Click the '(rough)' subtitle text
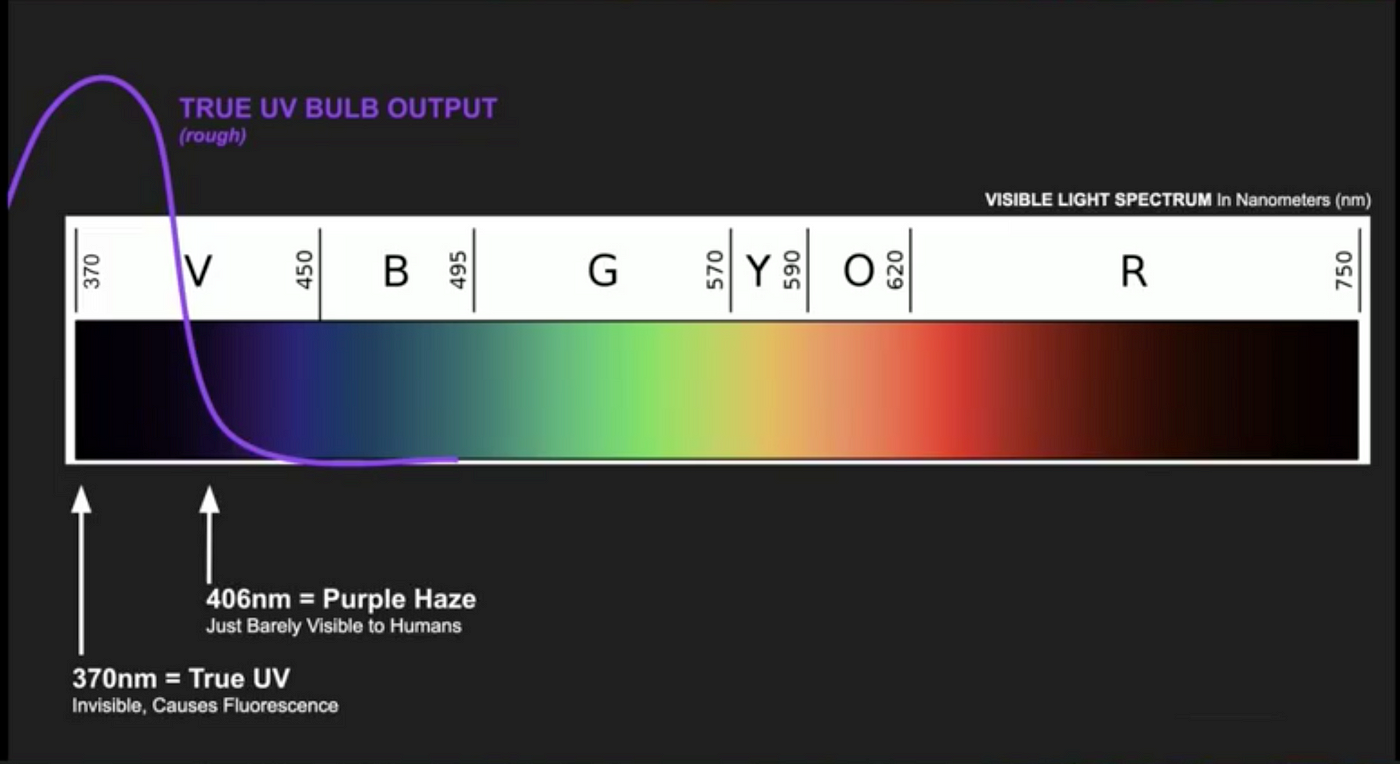Image resolution: width=1400 pixels, height=764 pixels. tap(212, 137)
